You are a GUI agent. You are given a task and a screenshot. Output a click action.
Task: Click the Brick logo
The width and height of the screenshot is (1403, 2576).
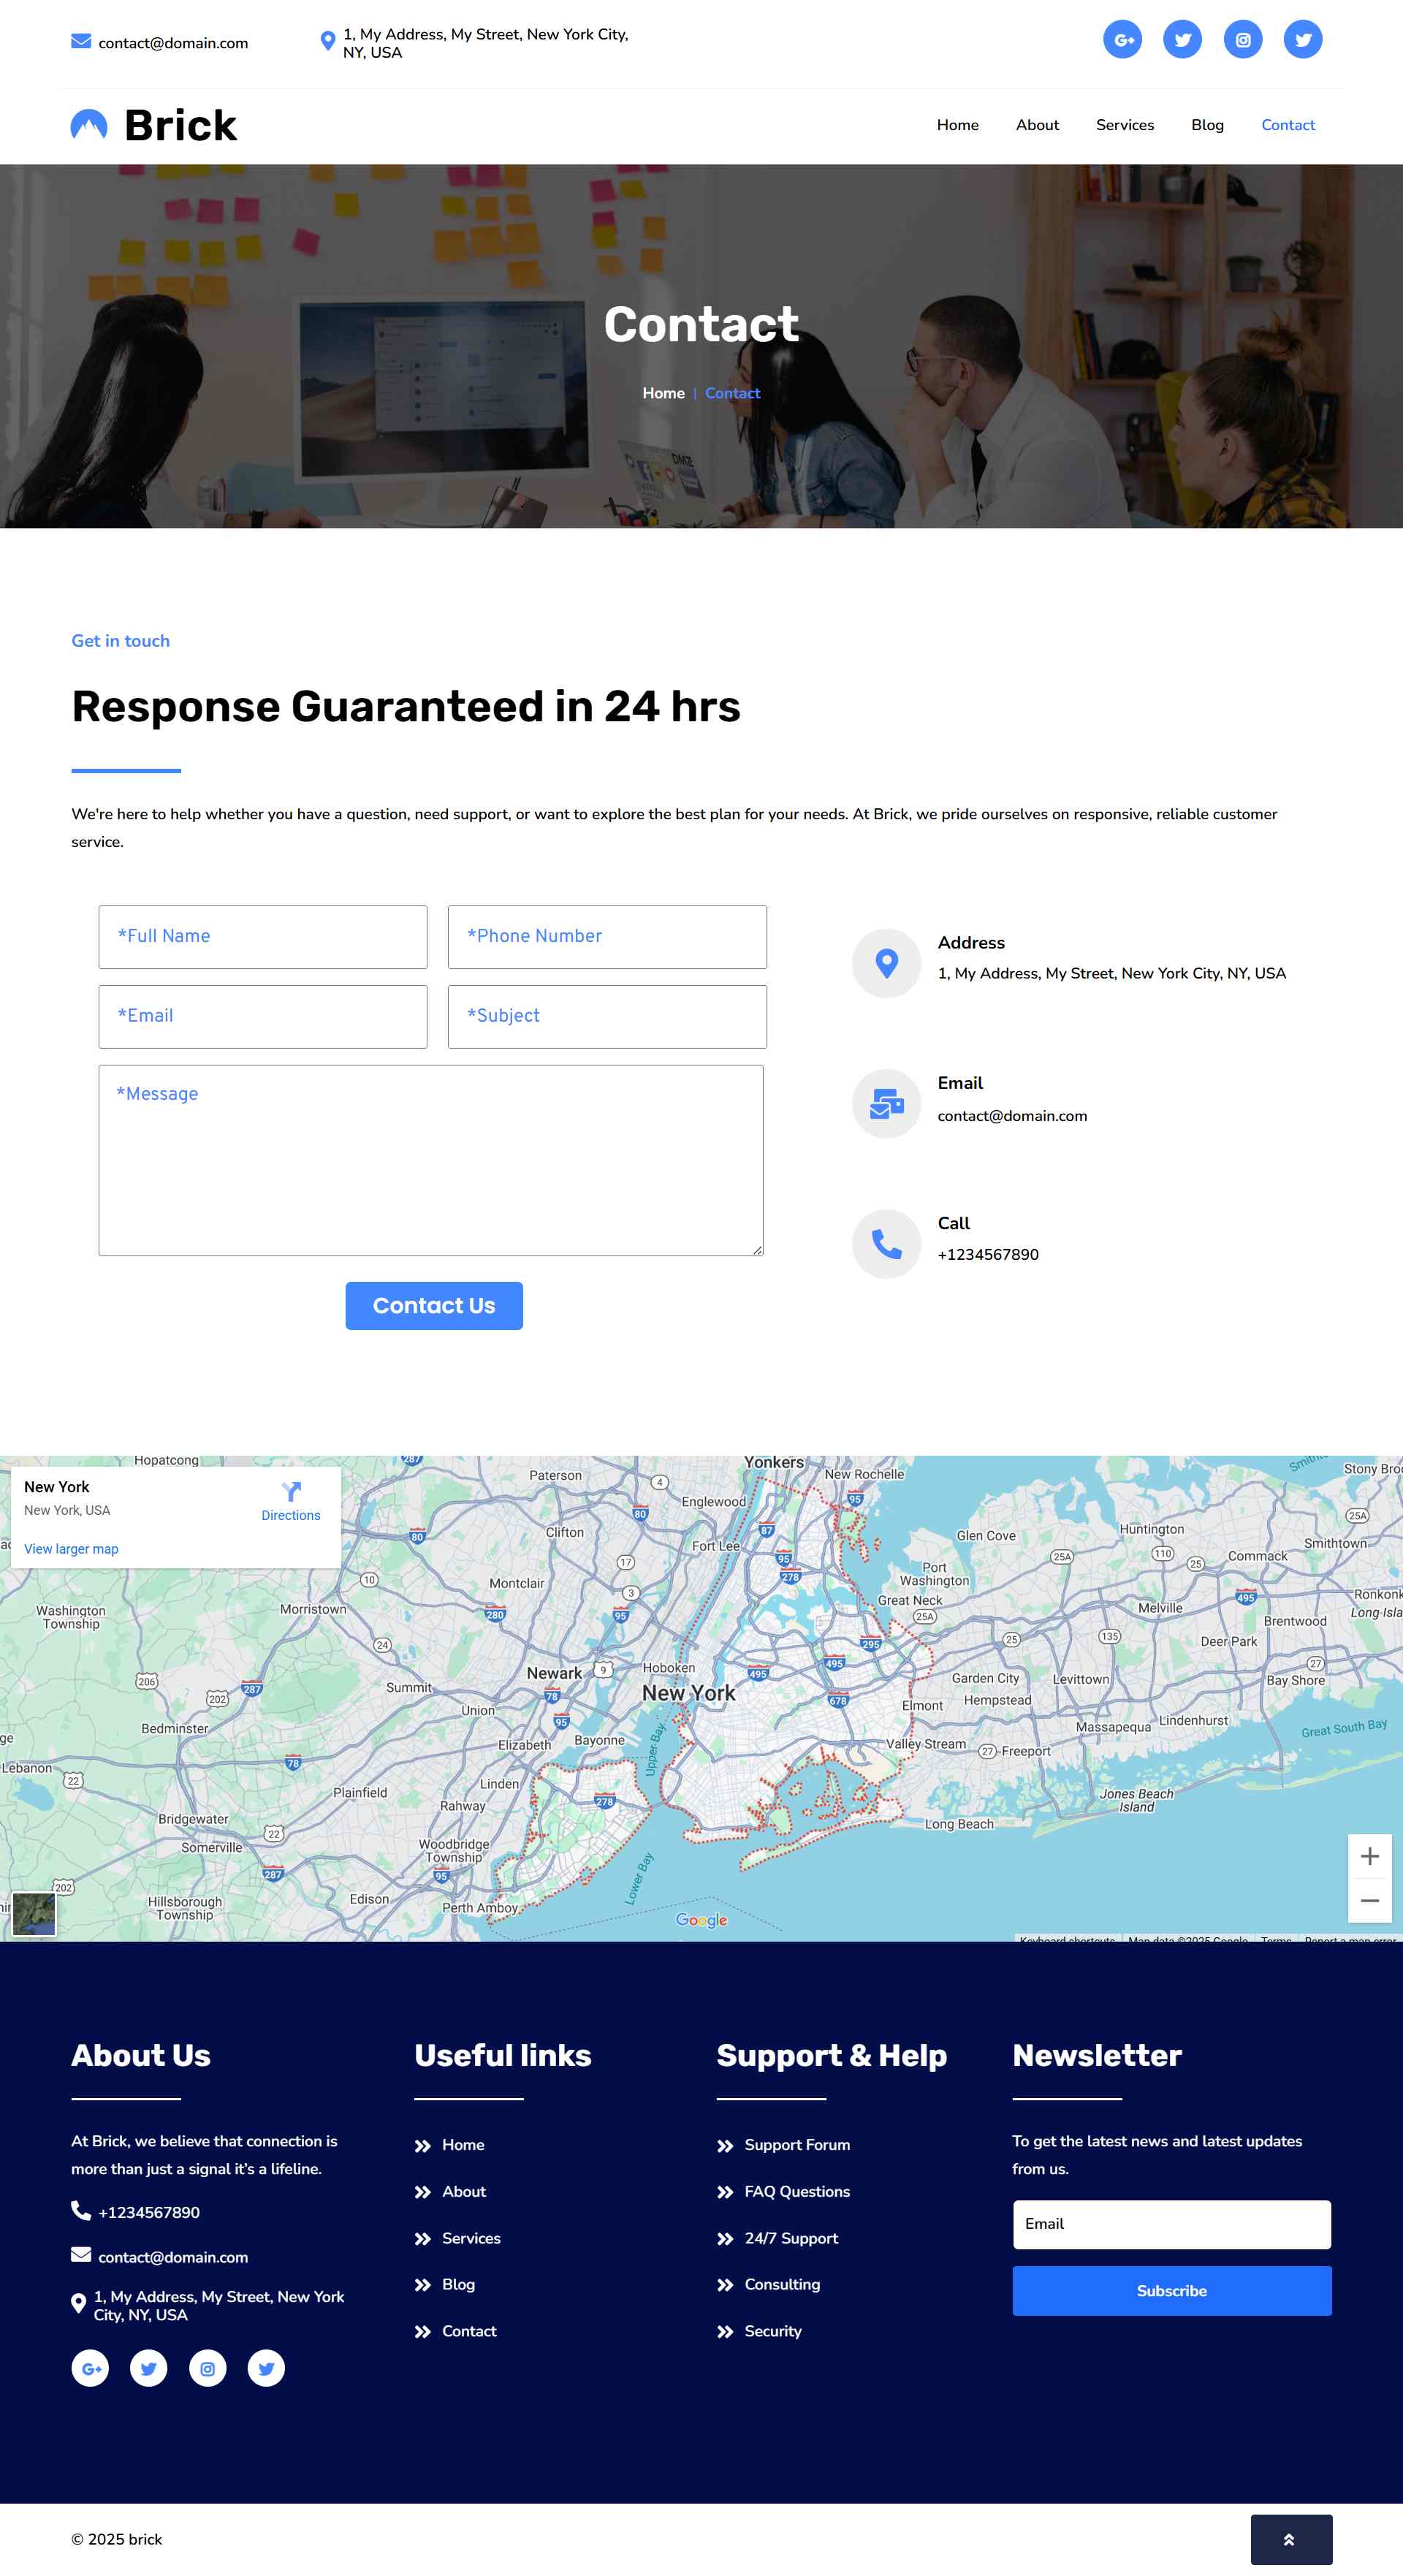(154, 126)
